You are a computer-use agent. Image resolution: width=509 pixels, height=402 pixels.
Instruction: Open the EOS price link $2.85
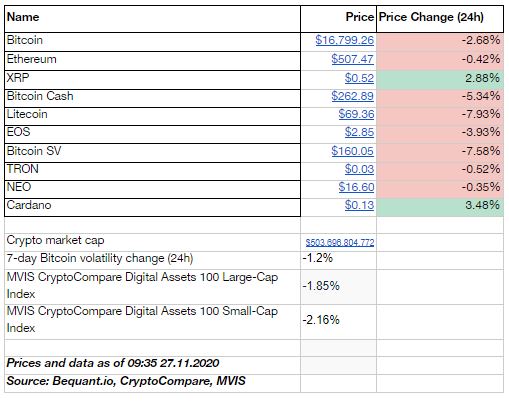[359, 132]
